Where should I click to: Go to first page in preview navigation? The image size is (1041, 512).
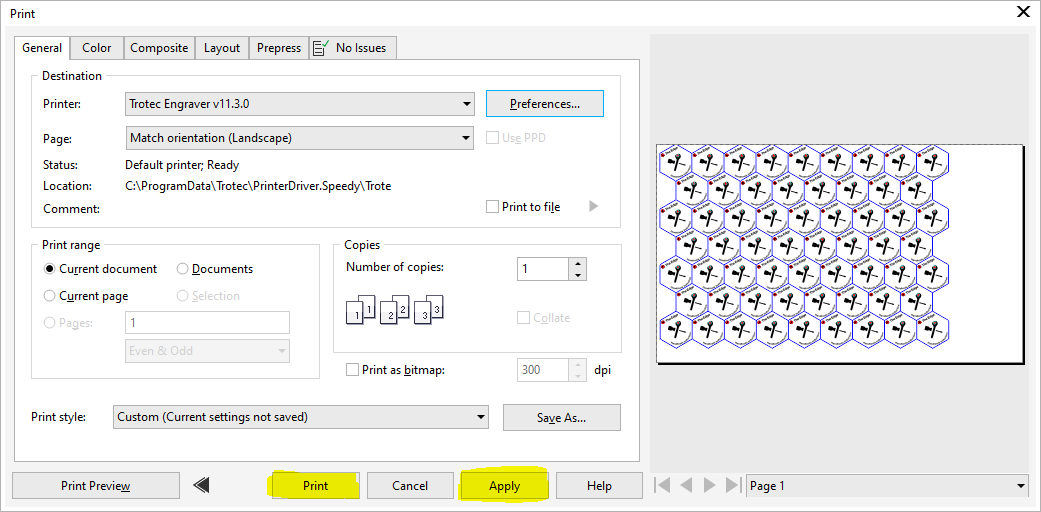point(662,486)
